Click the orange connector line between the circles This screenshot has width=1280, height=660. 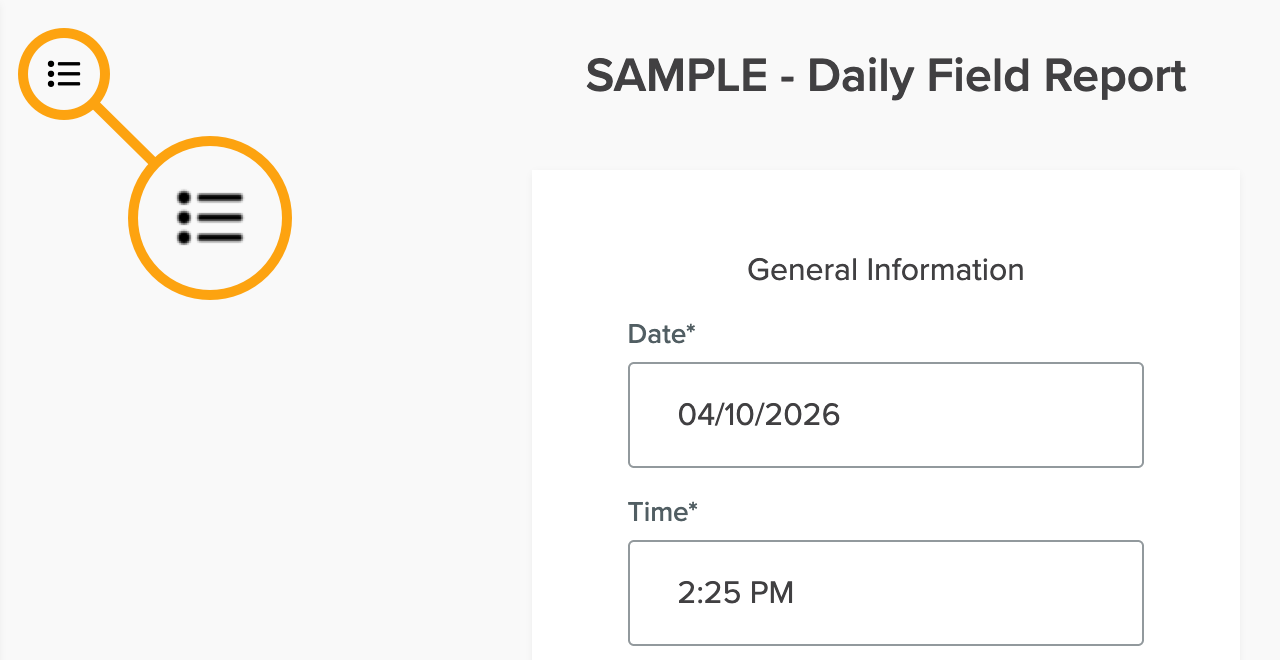click(x=125, y=133)
